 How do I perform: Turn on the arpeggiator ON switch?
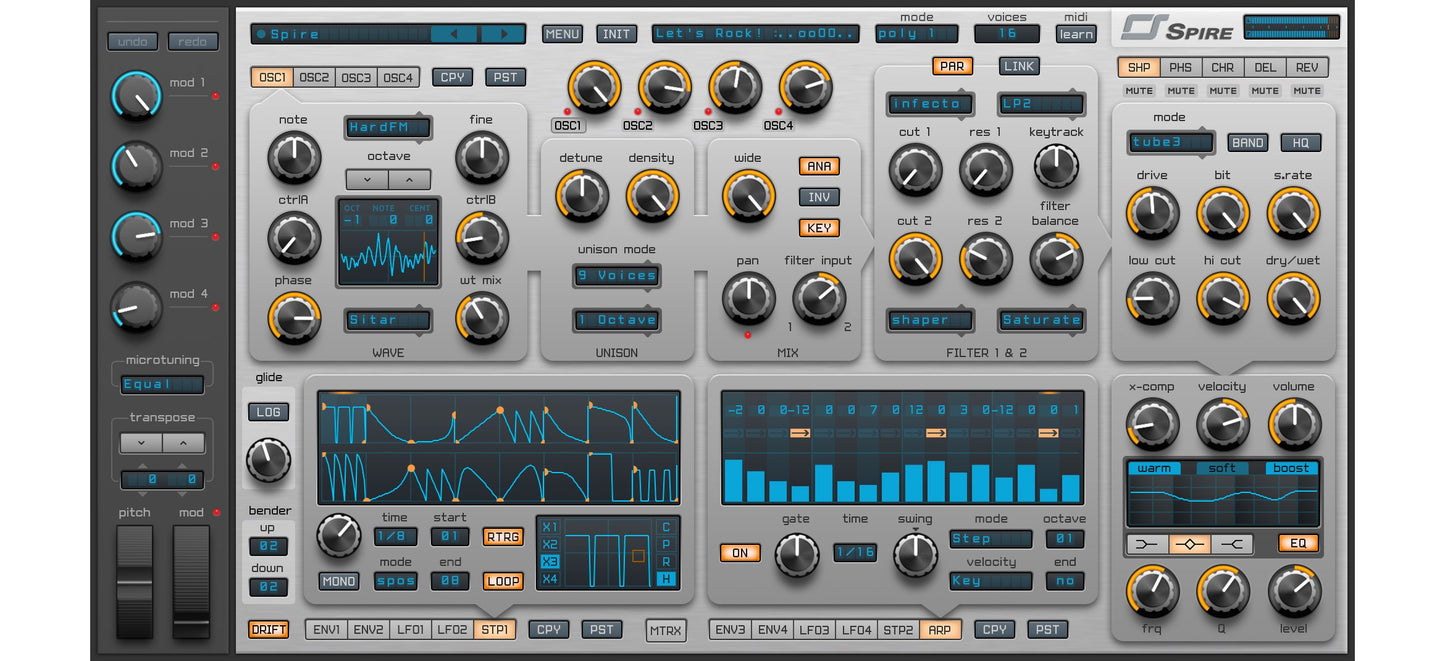tap(740, 553)
